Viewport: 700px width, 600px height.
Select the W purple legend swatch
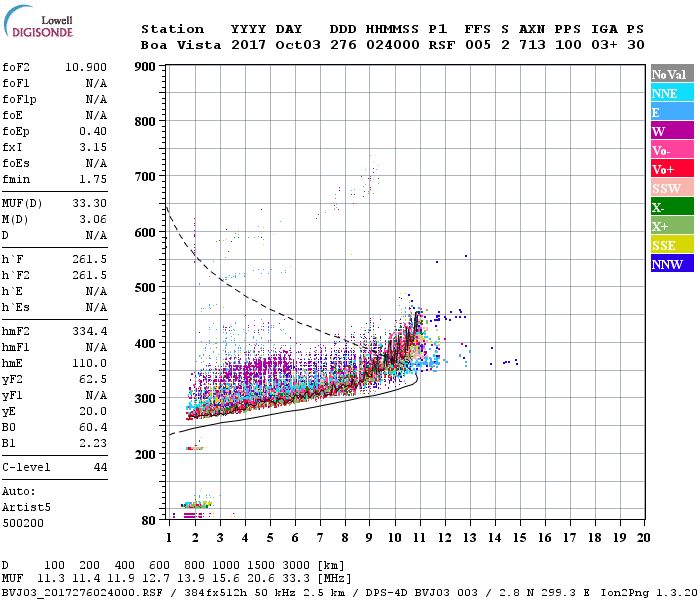[672, 131]
